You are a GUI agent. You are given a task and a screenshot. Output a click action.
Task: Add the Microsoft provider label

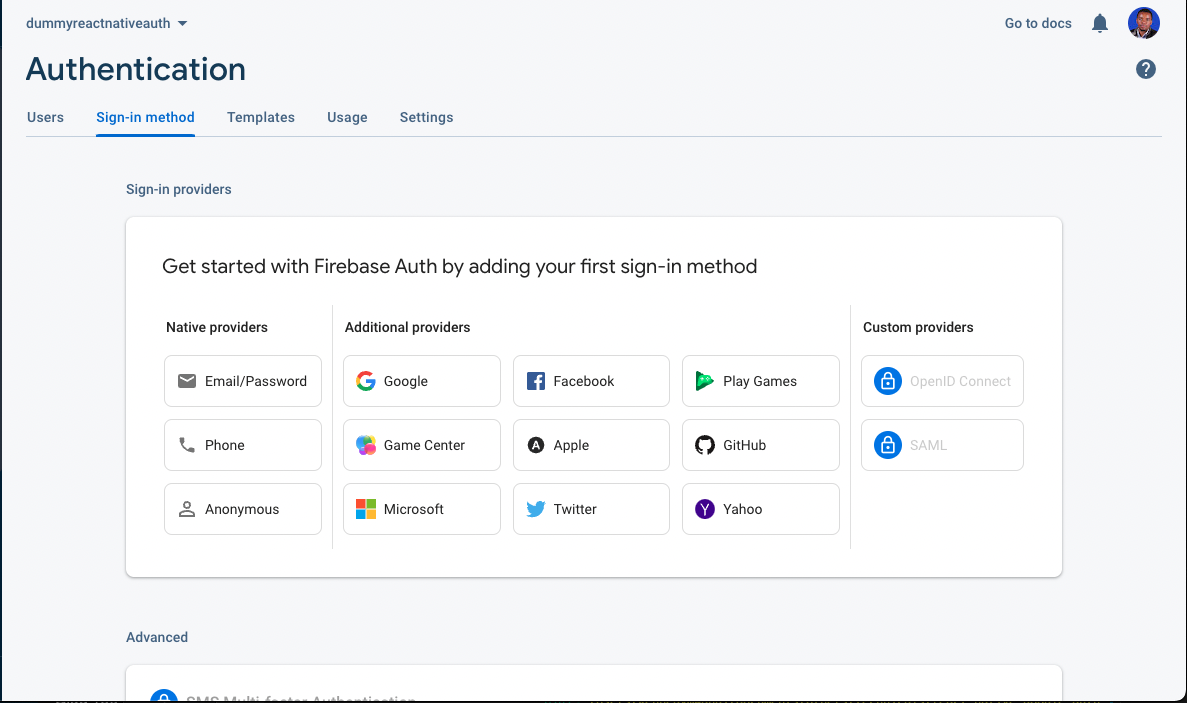pos(413,509)
